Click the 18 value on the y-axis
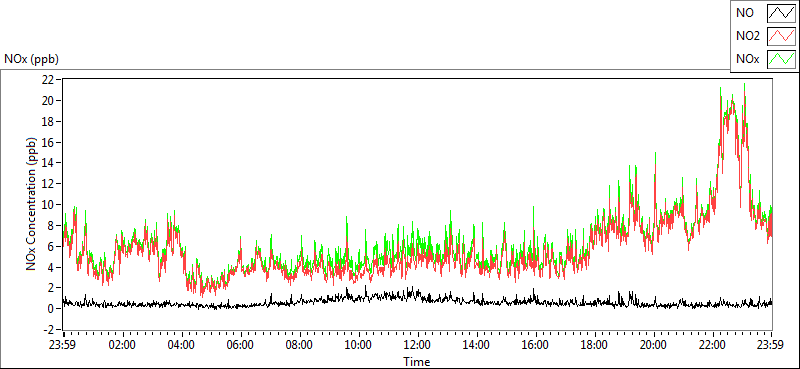 [49, 121]
